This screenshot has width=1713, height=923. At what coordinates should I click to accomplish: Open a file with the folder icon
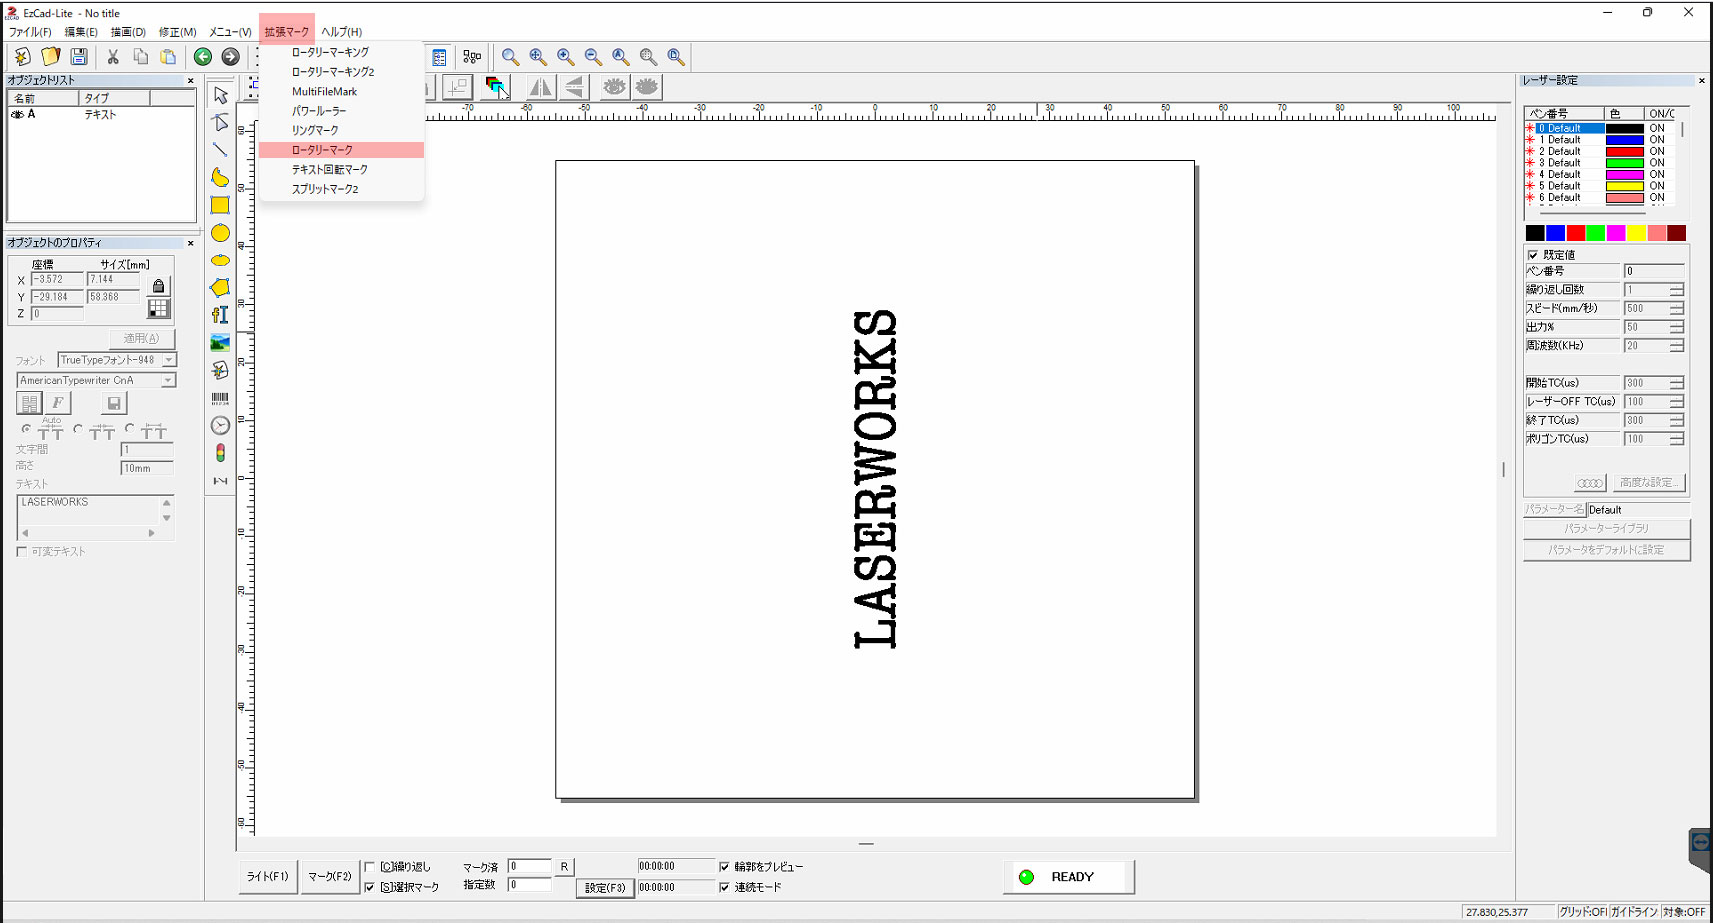[50, 57]
